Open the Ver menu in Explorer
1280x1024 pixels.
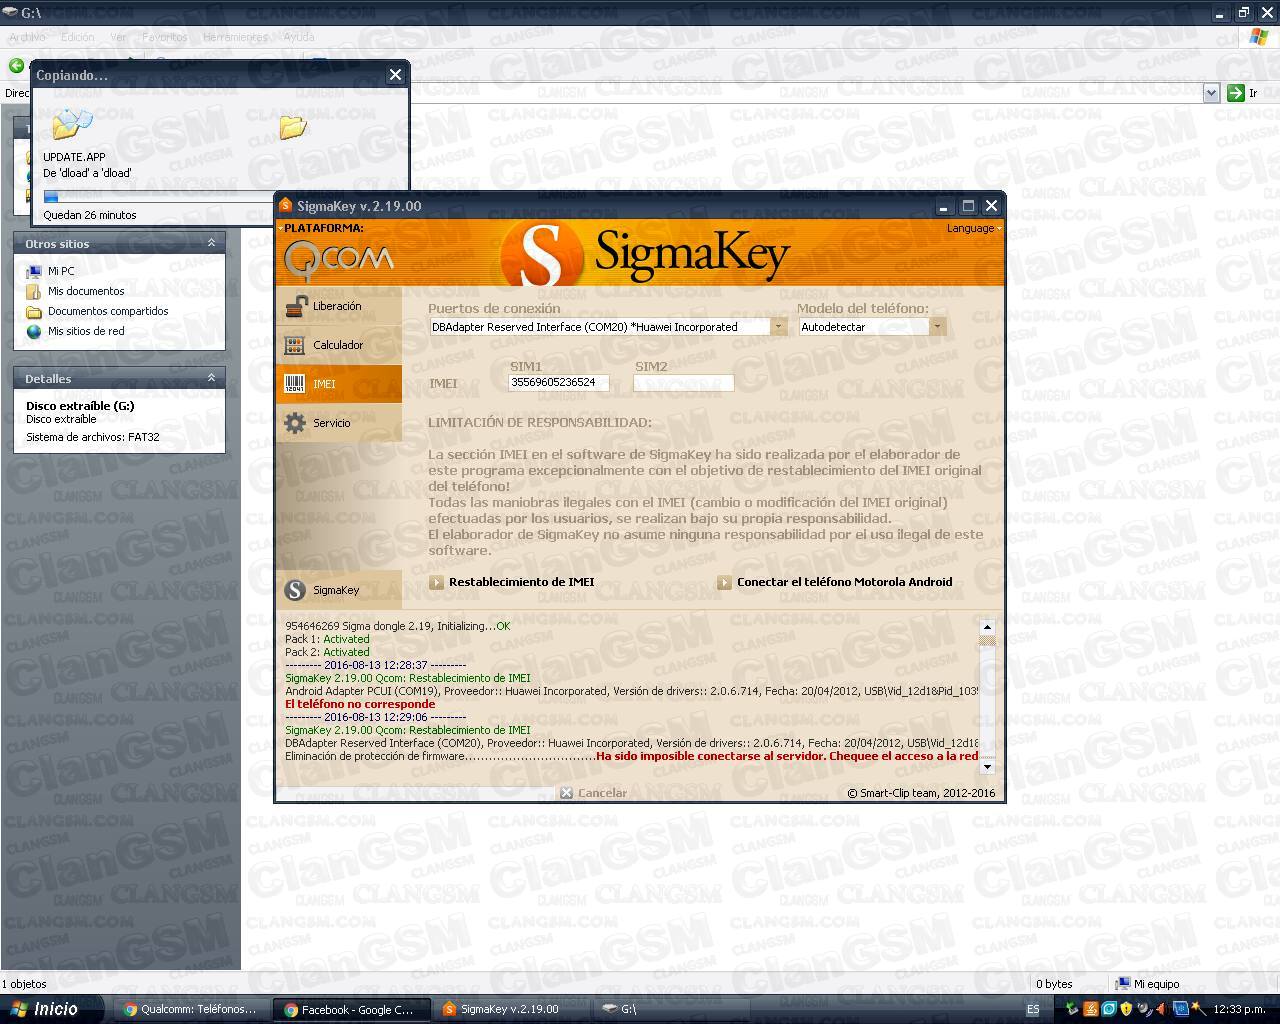(x=118, y=37)
